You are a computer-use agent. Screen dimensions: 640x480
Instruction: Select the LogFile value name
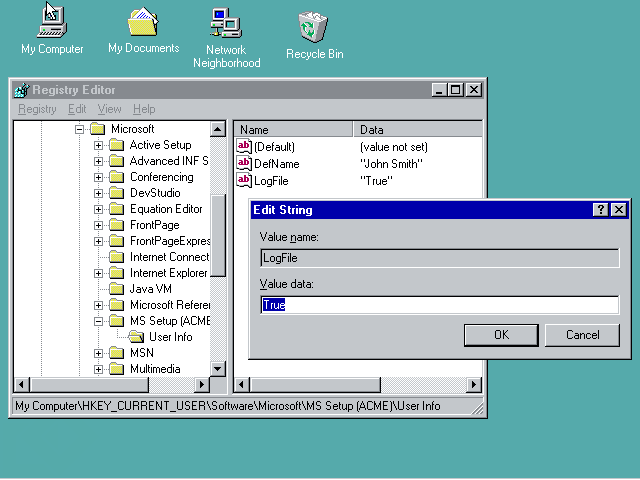tap(271, 181)
